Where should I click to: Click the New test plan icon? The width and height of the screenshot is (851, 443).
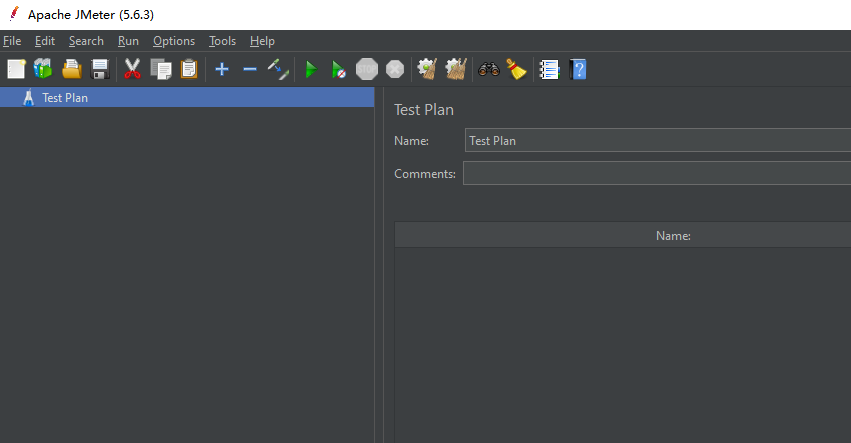click(x=16, y=69)
